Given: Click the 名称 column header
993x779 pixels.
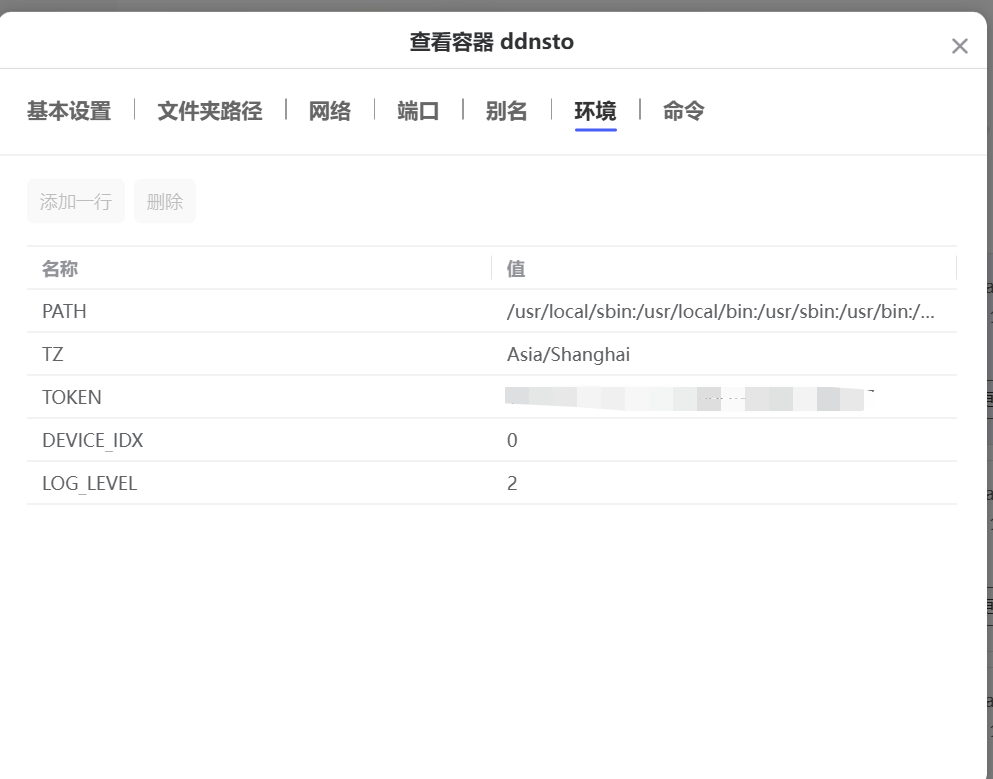Looking at the screenshot, I should (60, 268).
